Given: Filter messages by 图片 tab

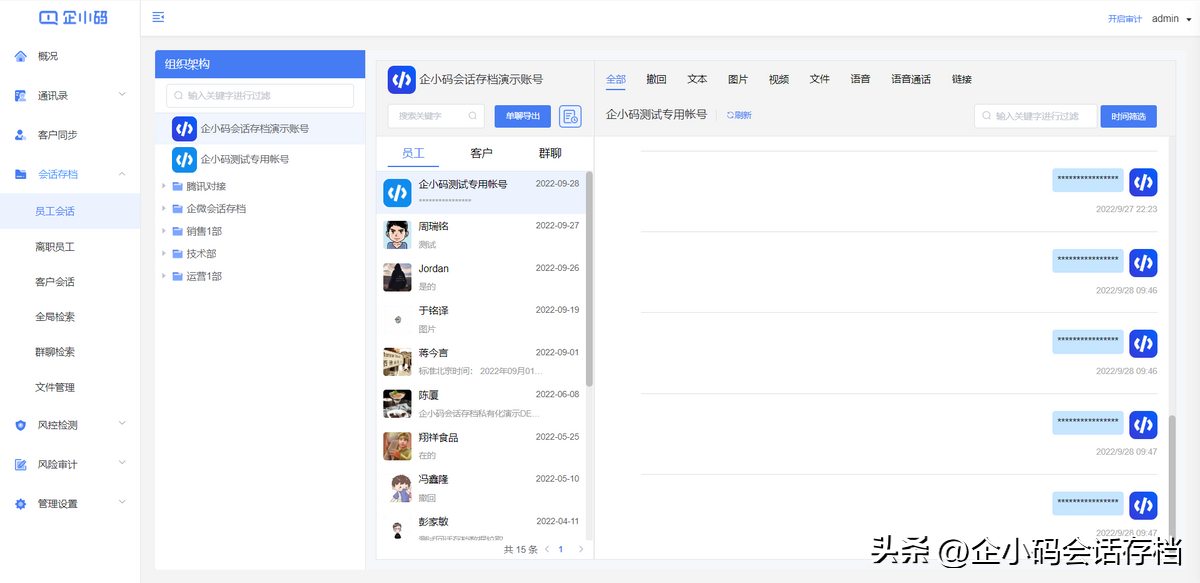Looking at the screenshot, I should 738,79.
